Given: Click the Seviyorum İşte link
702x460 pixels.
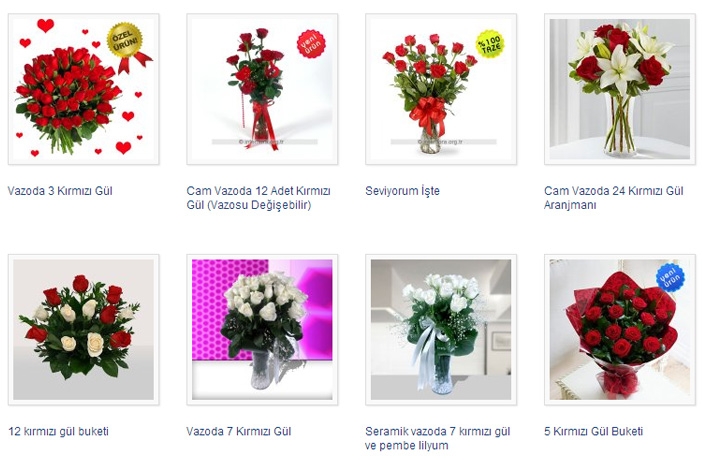Looking at the screenshot, I should point(402,191).
